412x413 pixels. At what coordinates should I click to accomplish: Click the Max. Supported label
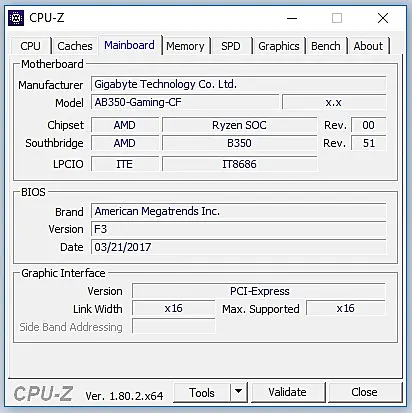[x=261, y=309]
